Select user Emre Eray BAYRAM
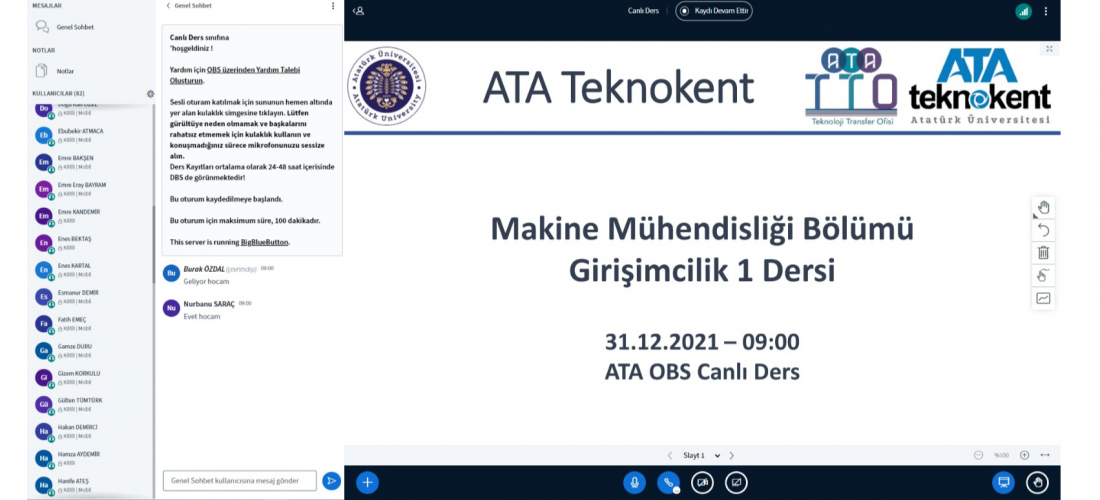The width and height of the screenshot is (1100, 500). tap(92, 189)
